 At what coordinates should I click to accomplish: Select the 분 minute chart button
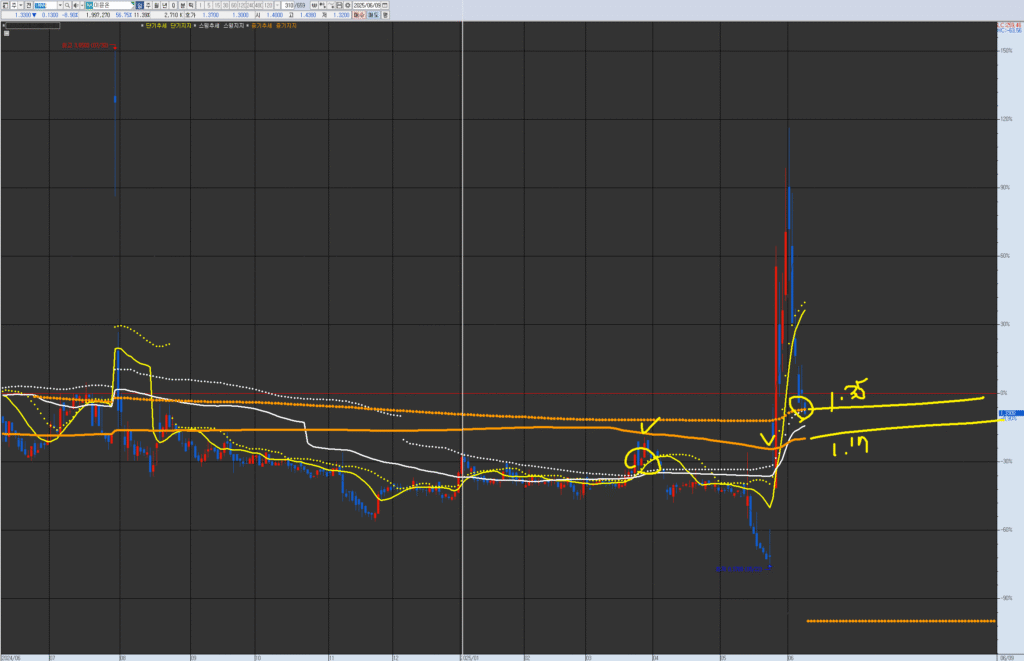(182, 5)
